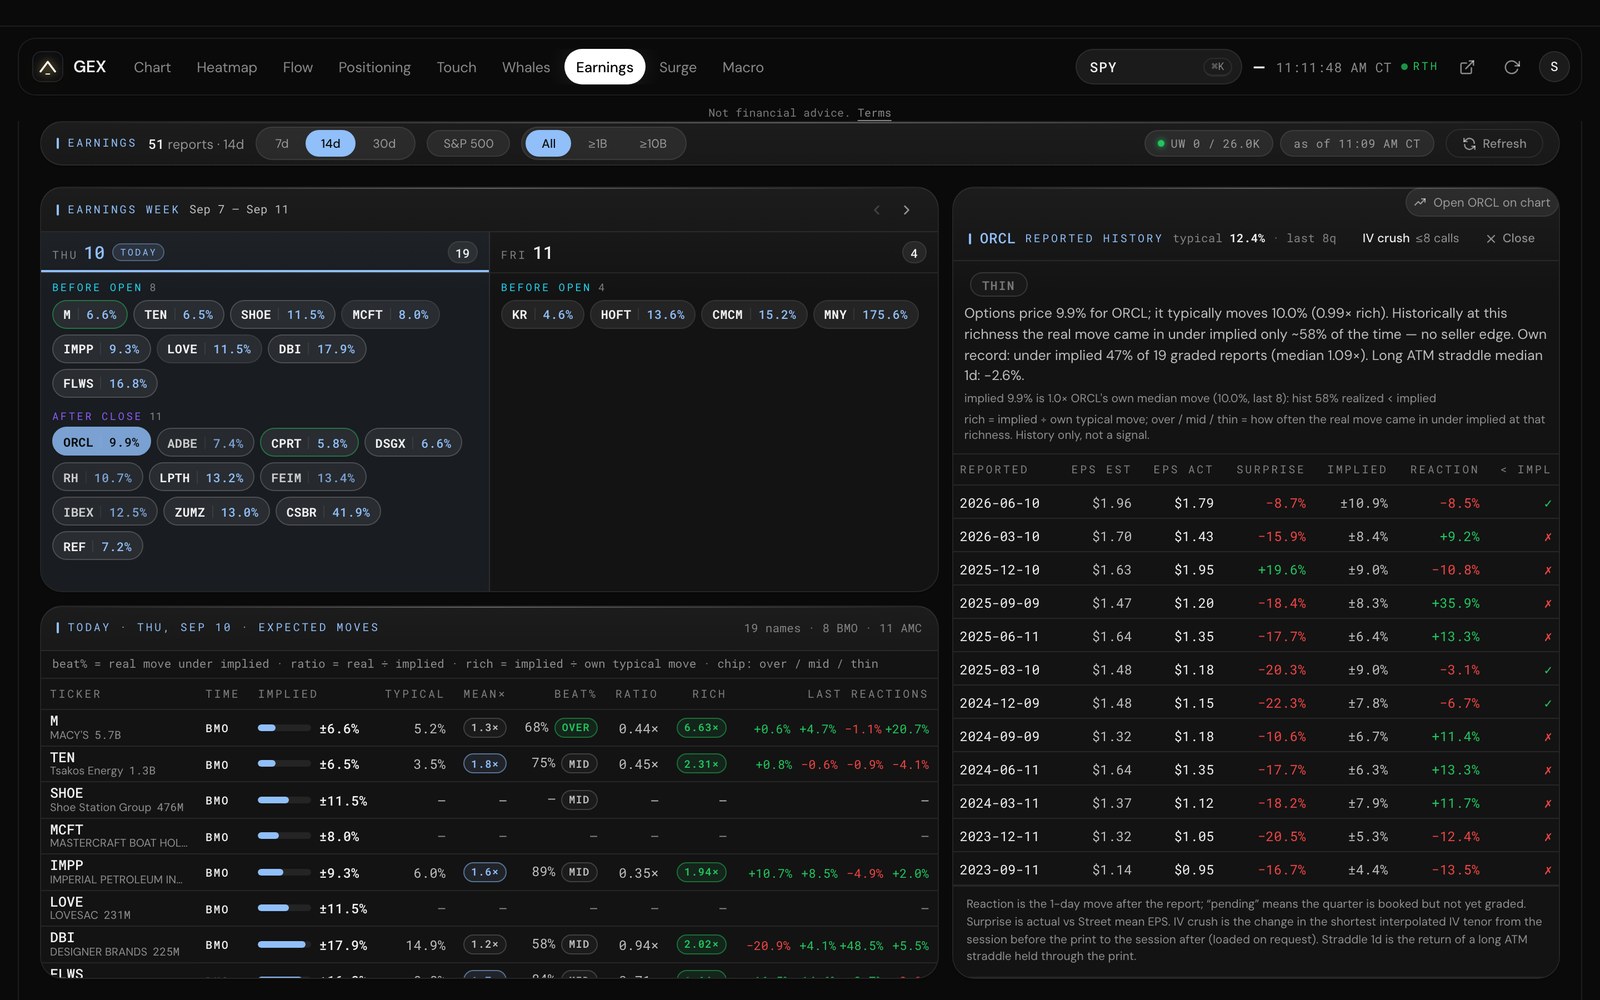Click the Refresh button
This screenshot has height=1000, width=1600.
tap(1494, 144)
